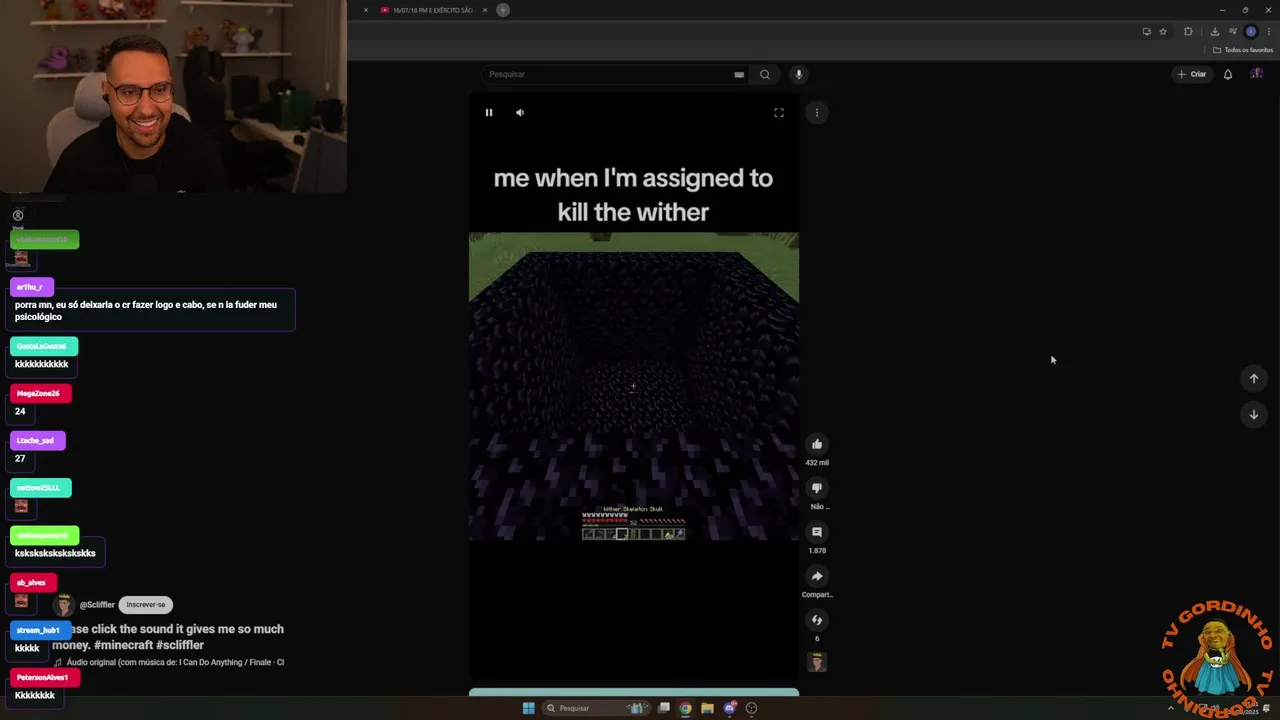Click the install app icon in address bar
The image size is (1280, 720).
pos(1146,31)
